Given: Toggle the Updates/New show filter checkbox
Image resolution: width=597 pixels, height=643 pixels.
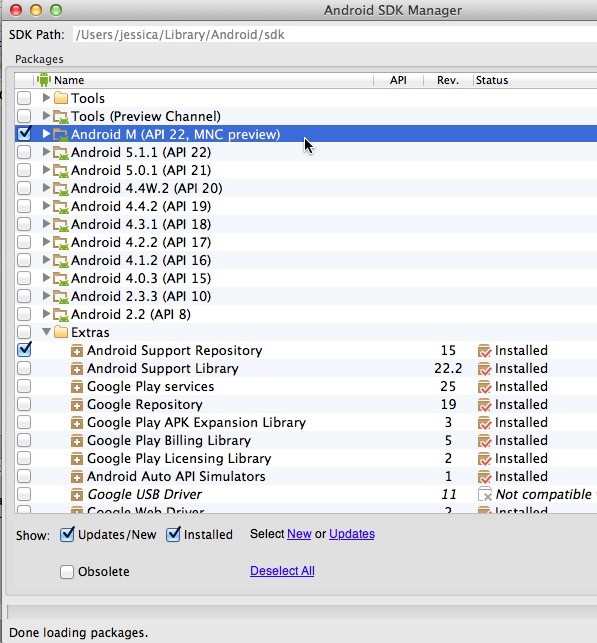Looking at the screenshot, I should click(x=67, y=534).
